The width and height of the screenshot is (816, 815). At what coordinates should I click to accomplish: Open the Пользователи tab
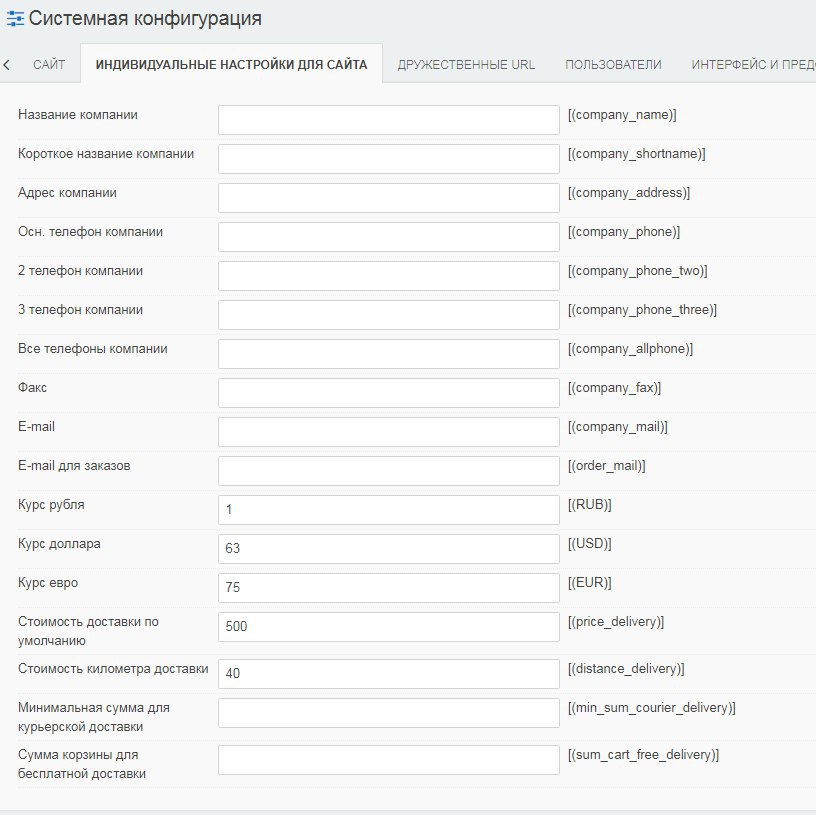pyautogui.click(x=613, y=65)
